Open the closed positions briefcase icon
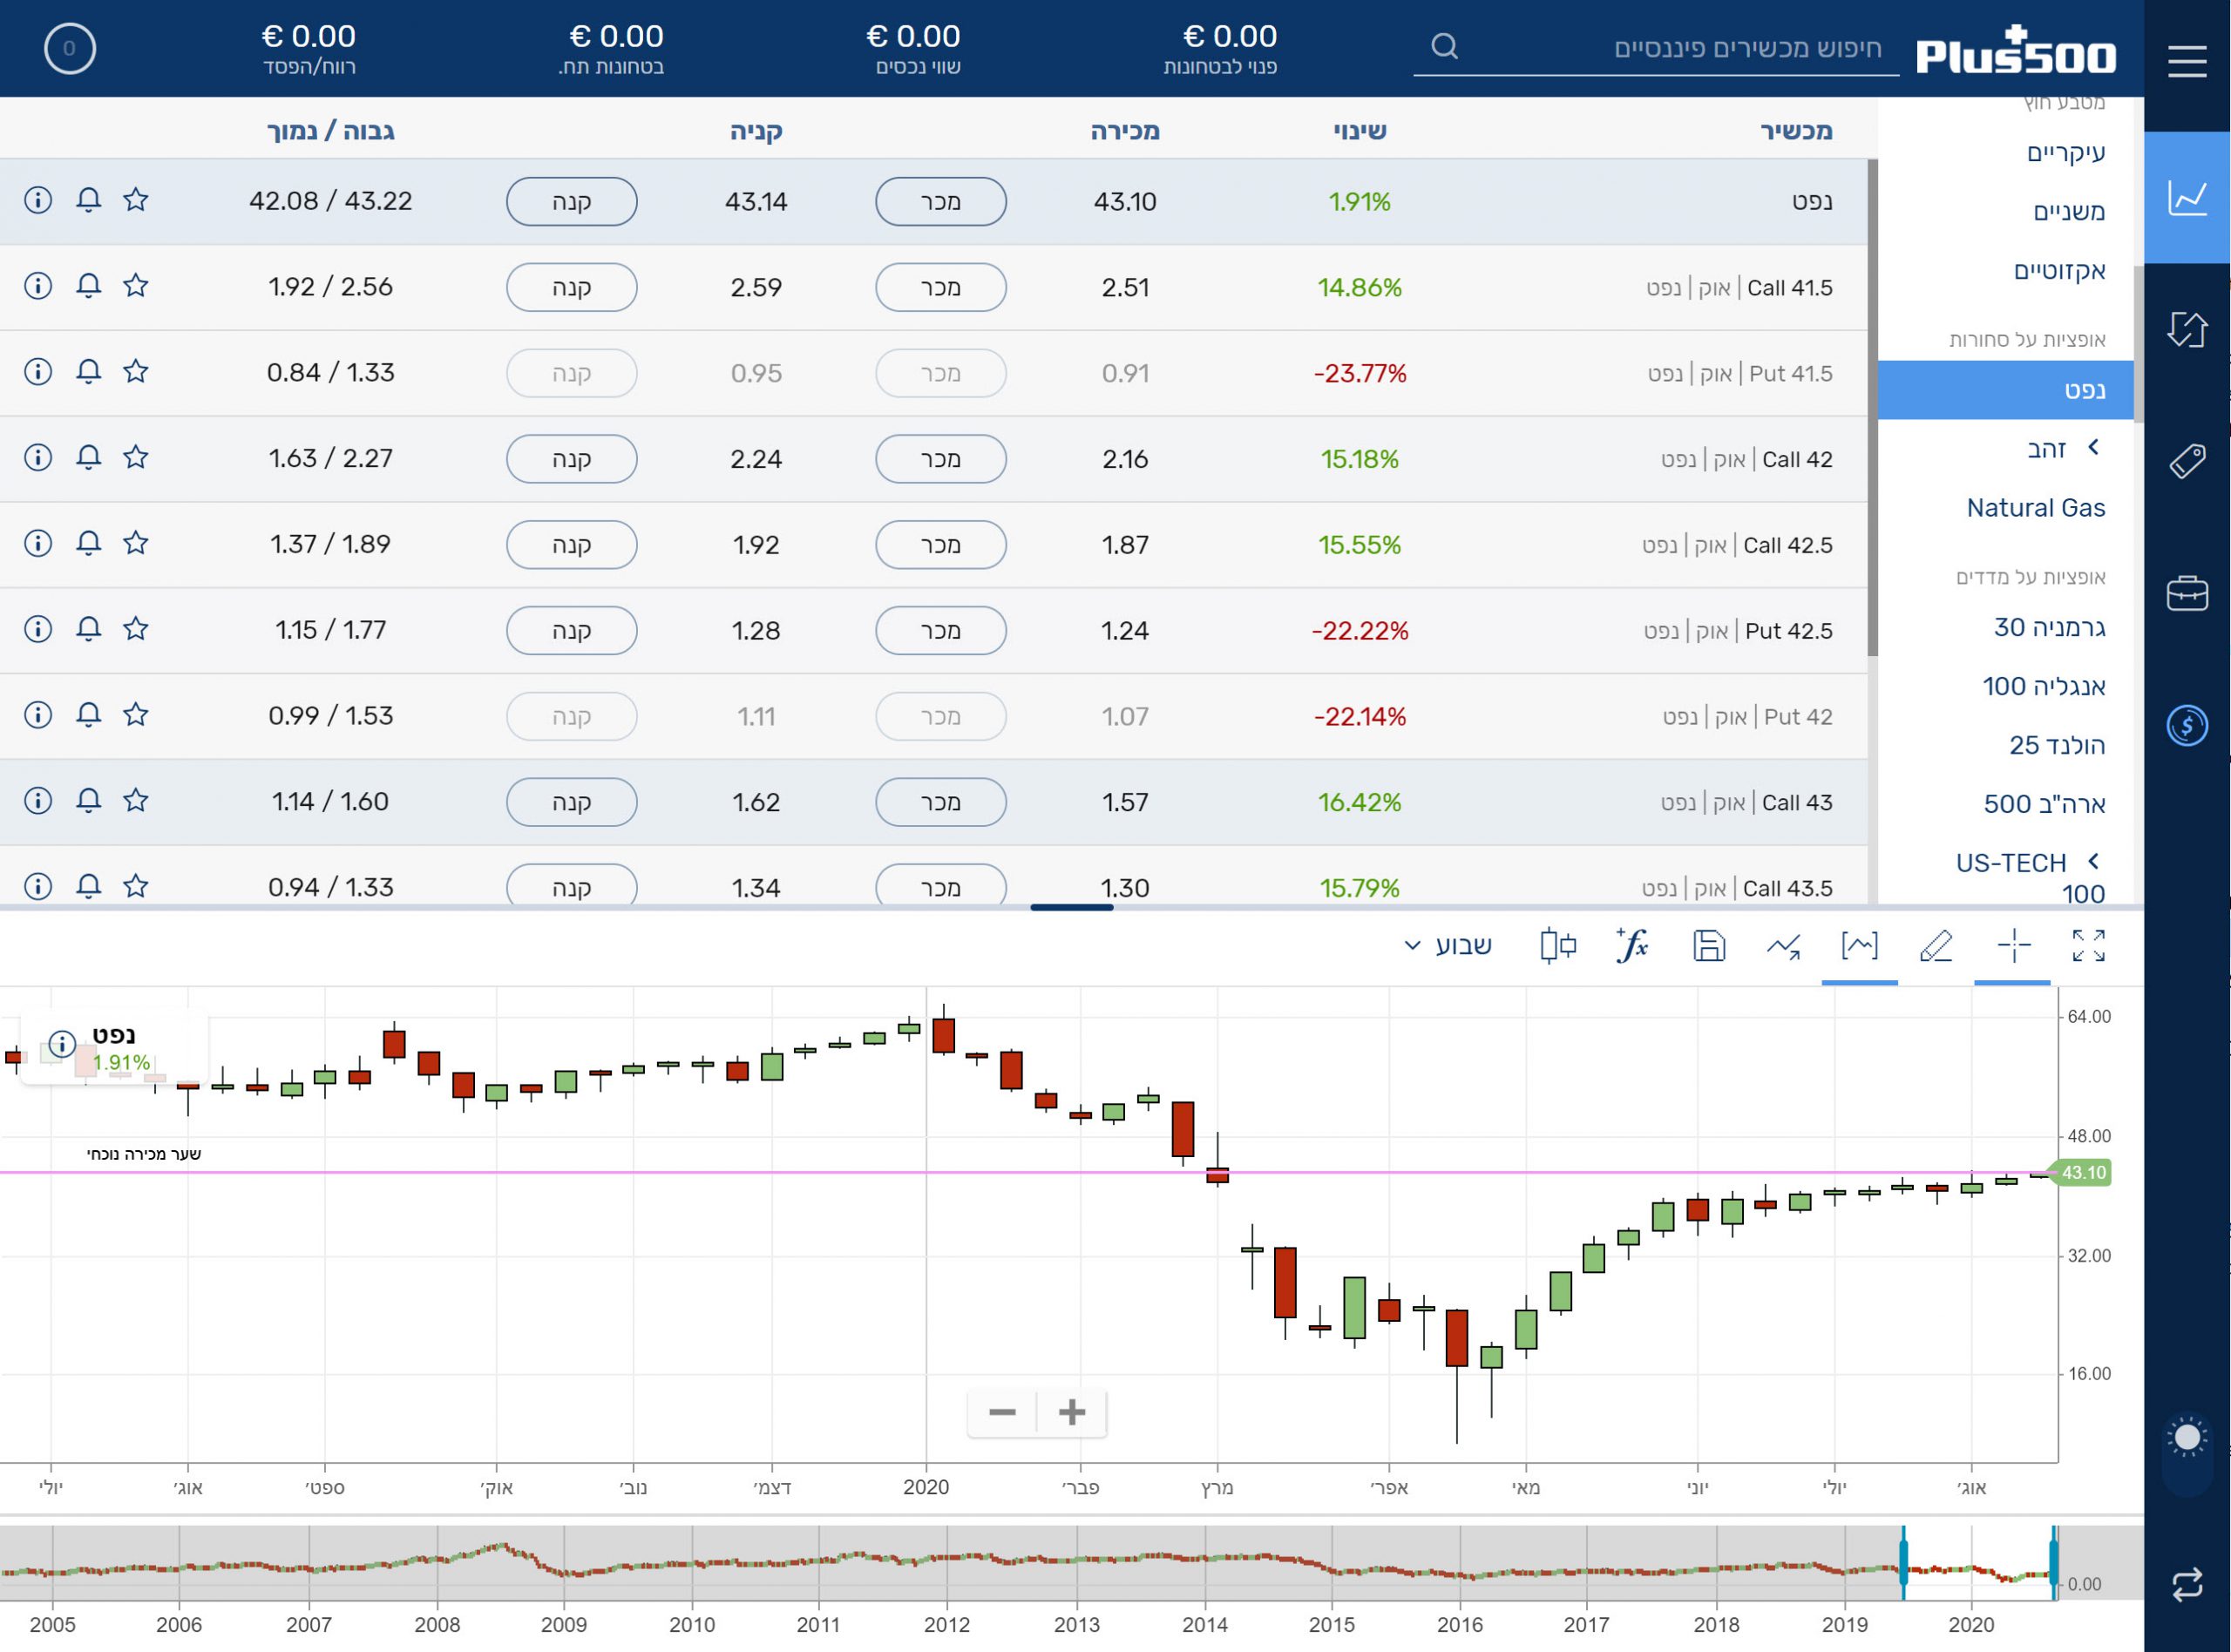The width and height of the screenshot is (2231, 1652). (x=2187, y=593)
